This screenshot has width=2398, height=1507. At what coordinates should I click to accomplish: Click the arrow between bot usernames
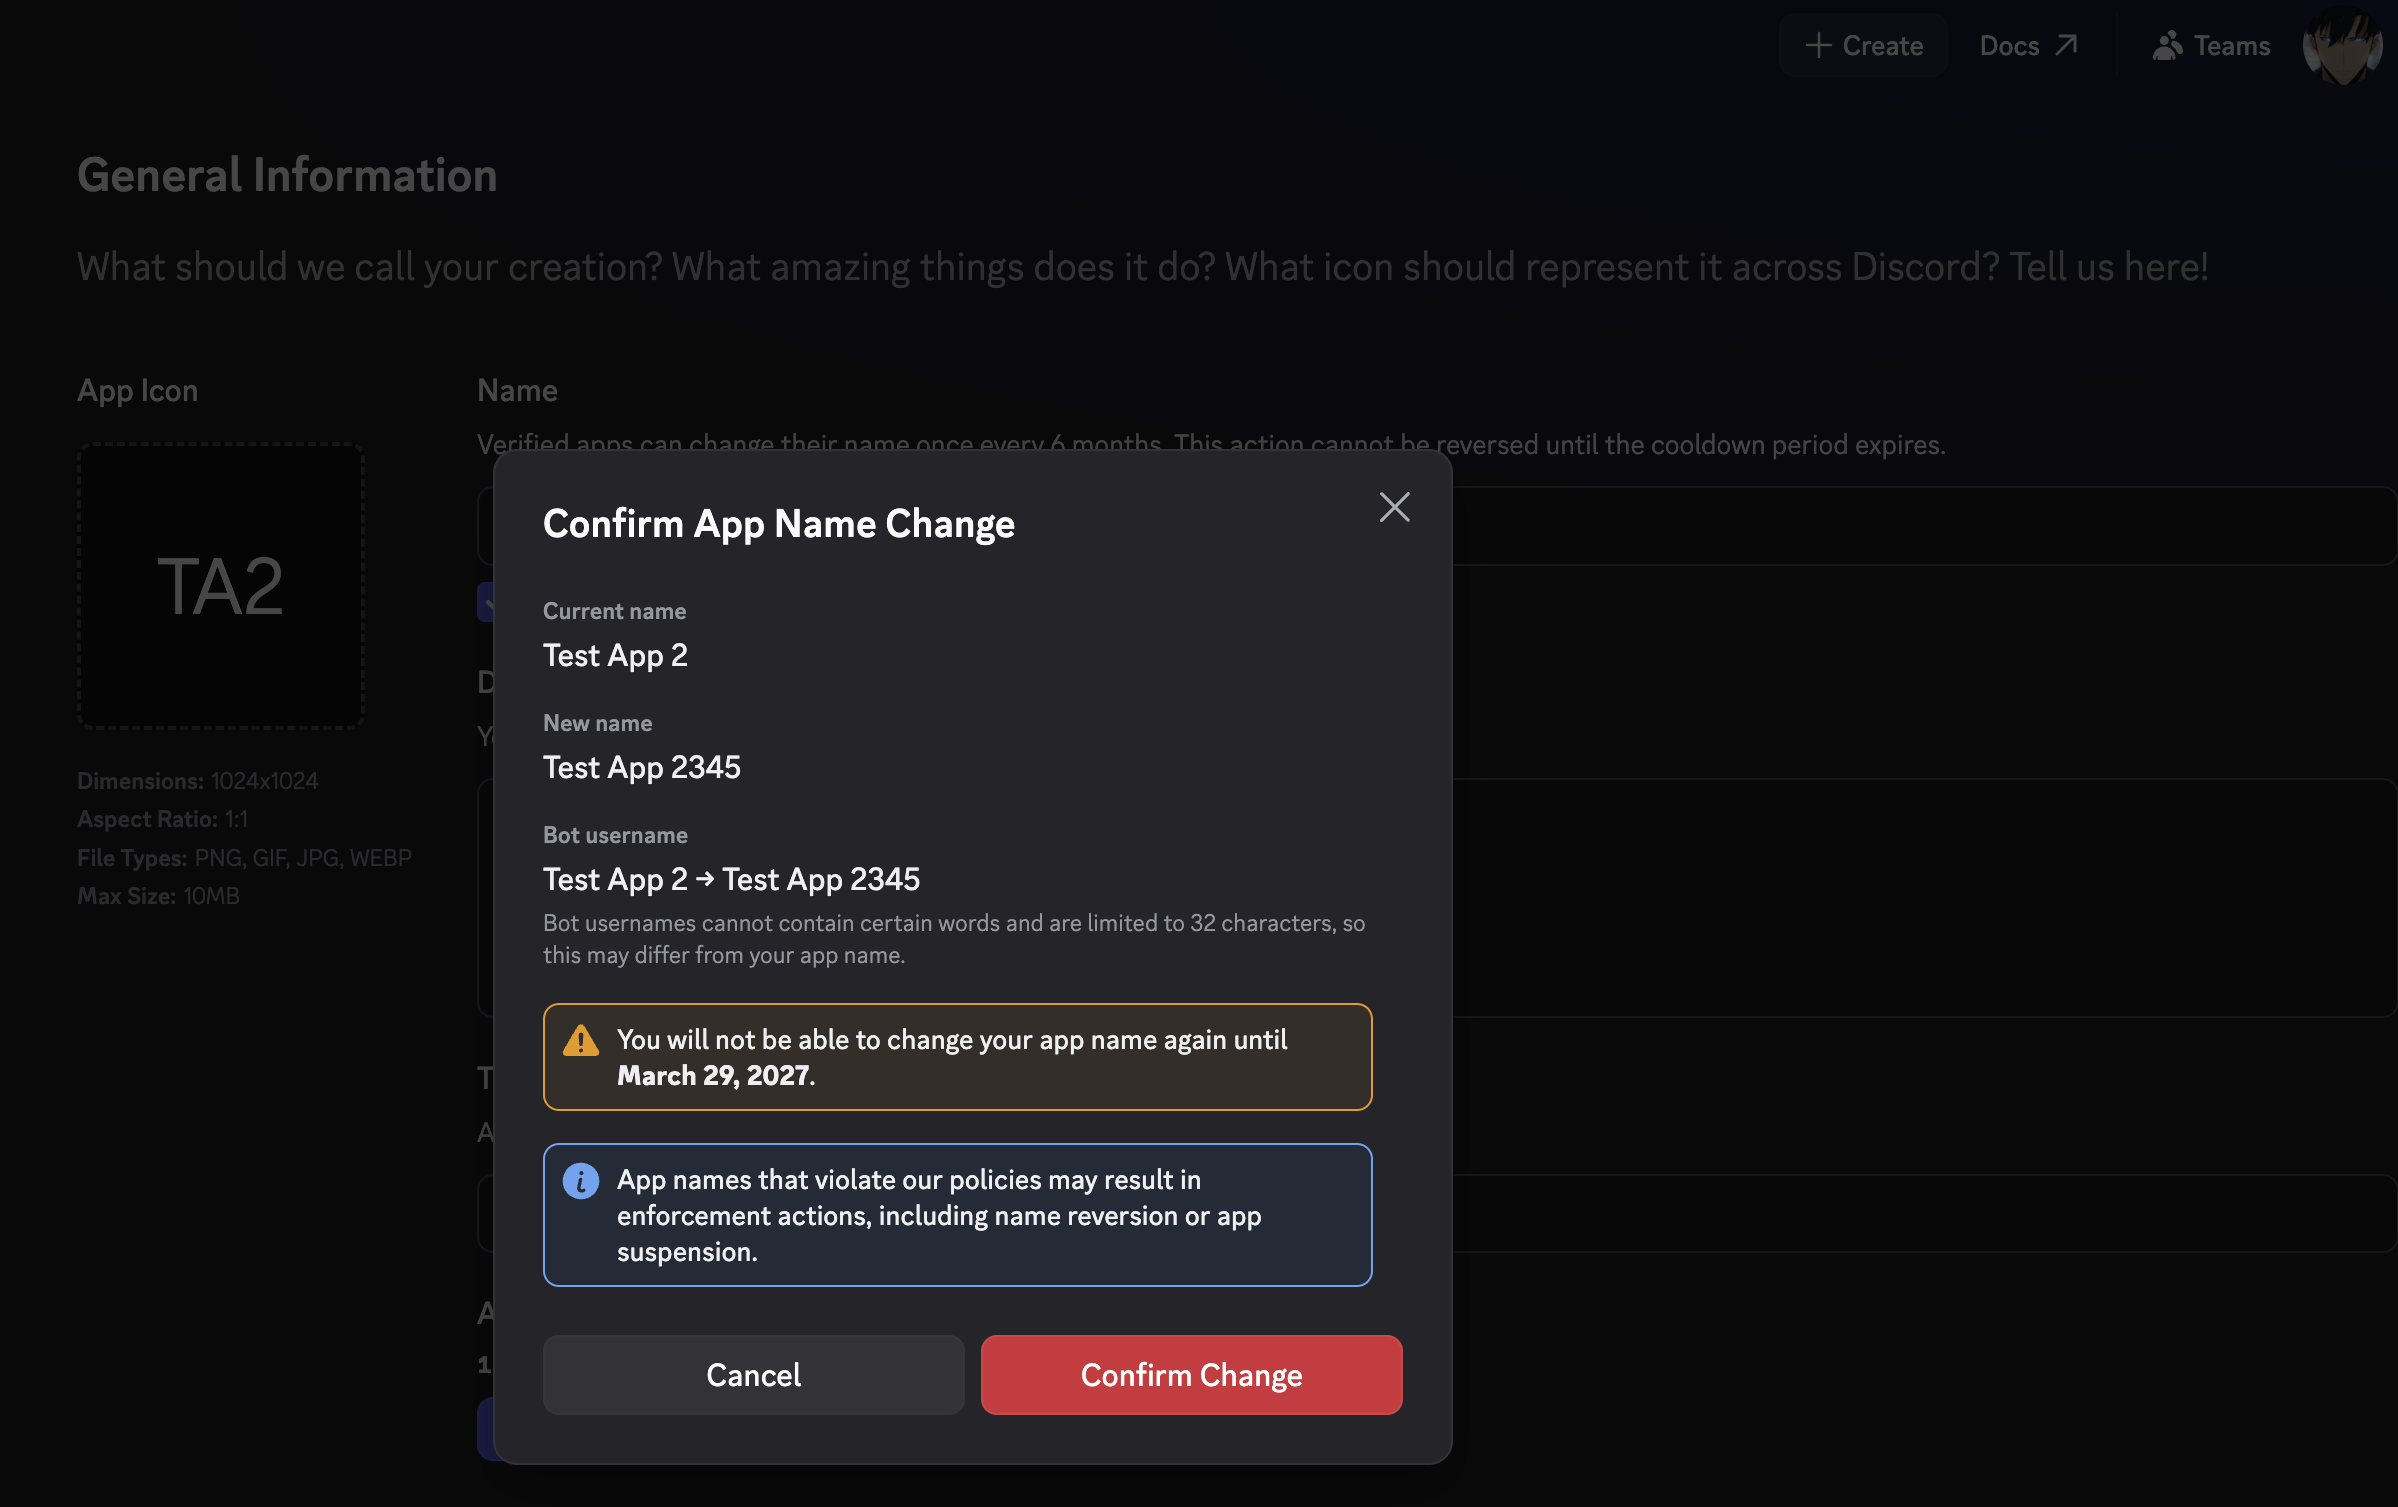pyautogui.click(x=705, y=879)
